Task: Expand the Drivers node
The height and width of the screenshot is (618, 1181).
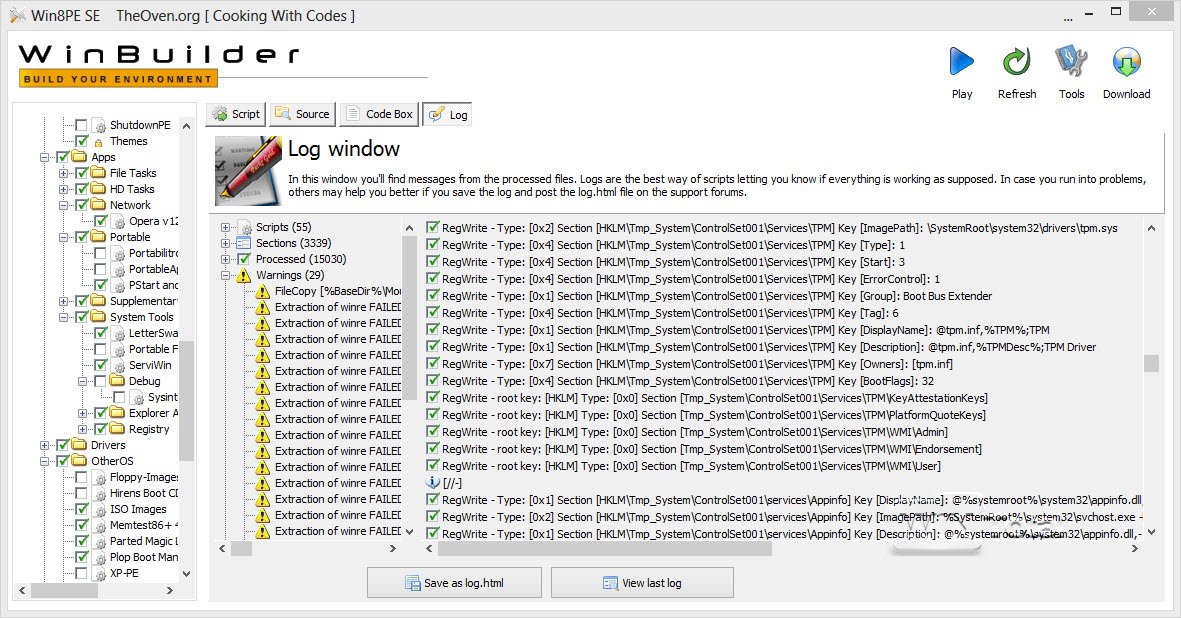Action: pyautogui.click(x=45, y=445)
